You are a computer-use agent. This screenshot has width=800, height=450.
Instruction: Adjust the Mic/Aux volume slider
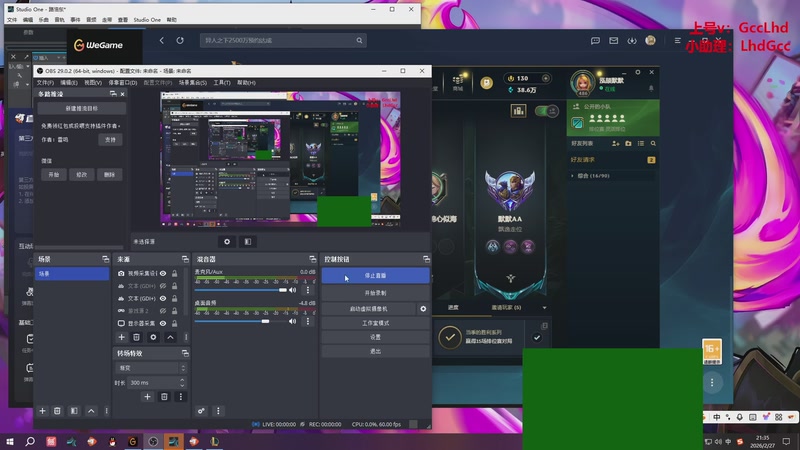[240, 290]
